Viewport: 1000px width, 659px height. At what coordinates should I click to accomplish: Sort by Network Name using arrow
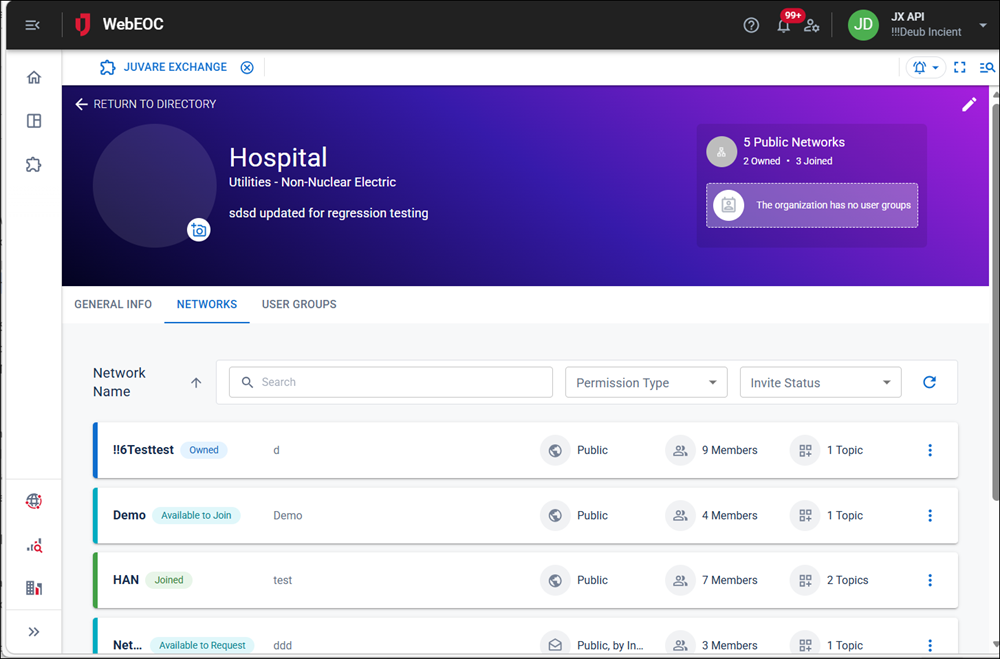tap(196, 383)
